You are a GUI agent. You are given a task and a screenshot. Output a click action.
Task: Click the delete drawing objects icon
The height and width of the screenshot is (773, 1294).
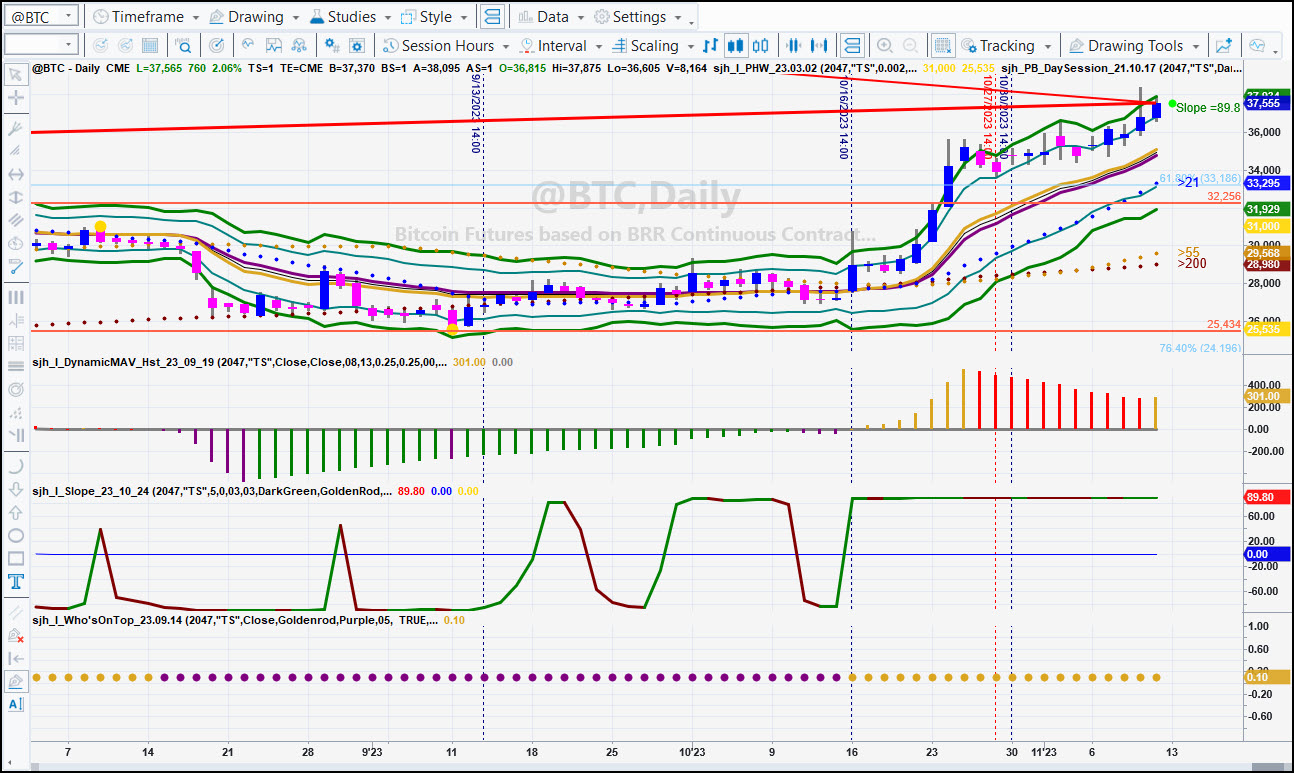(15, 635)
